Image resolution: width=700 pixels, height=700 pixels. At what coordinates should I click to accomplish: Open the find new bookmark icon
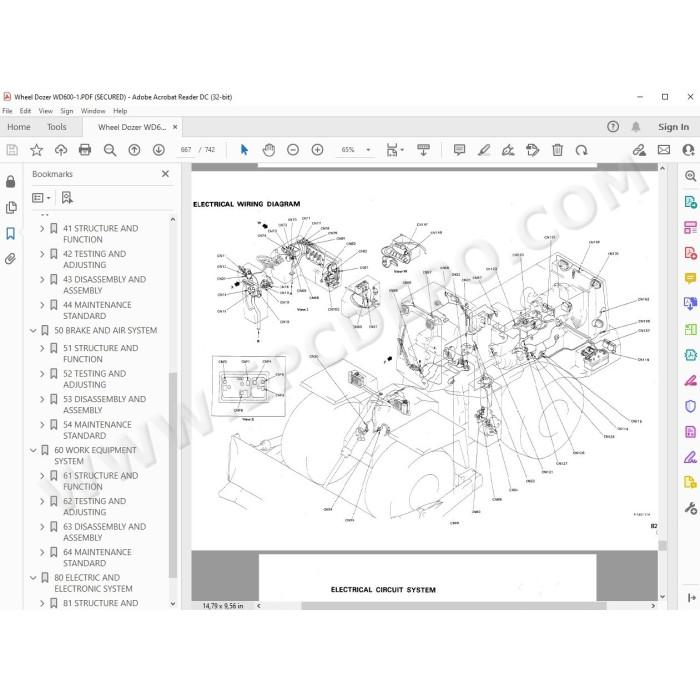[x=67, y=197]
